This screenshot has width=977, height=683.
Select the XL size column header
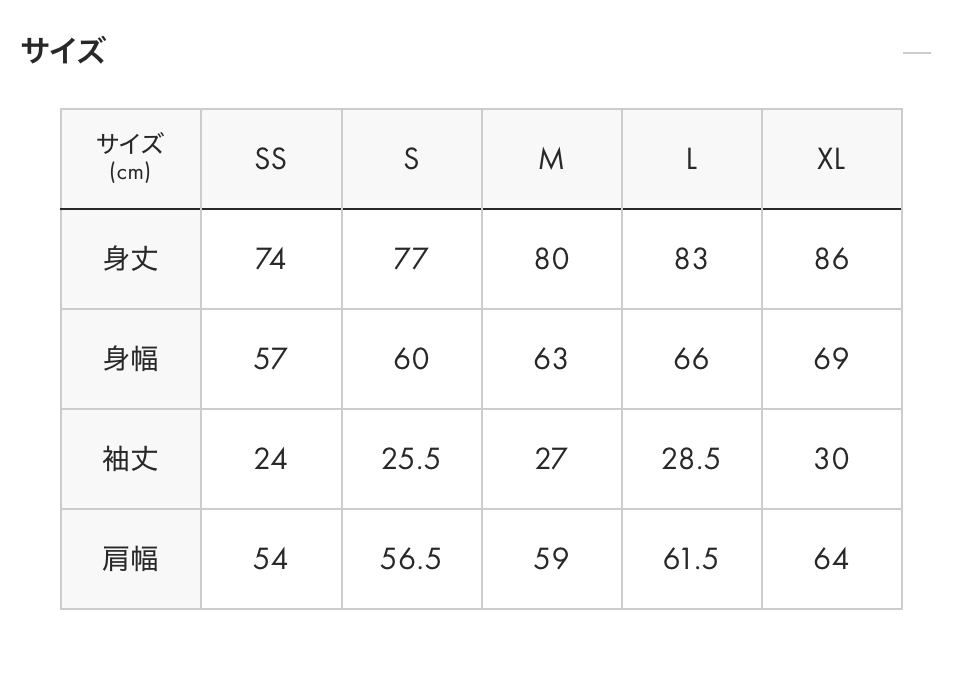click(831, 159)
